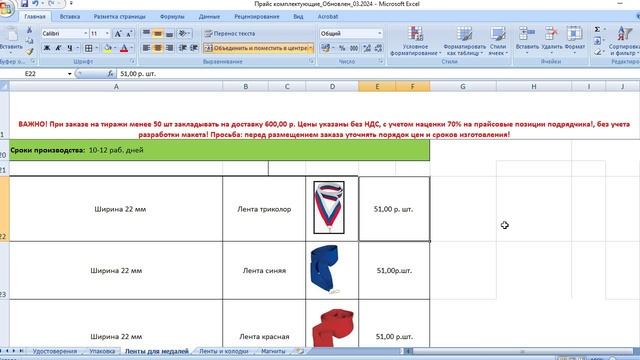Click the percent style icon
Screen dimensions: 640x360
(x=342, y=48)
